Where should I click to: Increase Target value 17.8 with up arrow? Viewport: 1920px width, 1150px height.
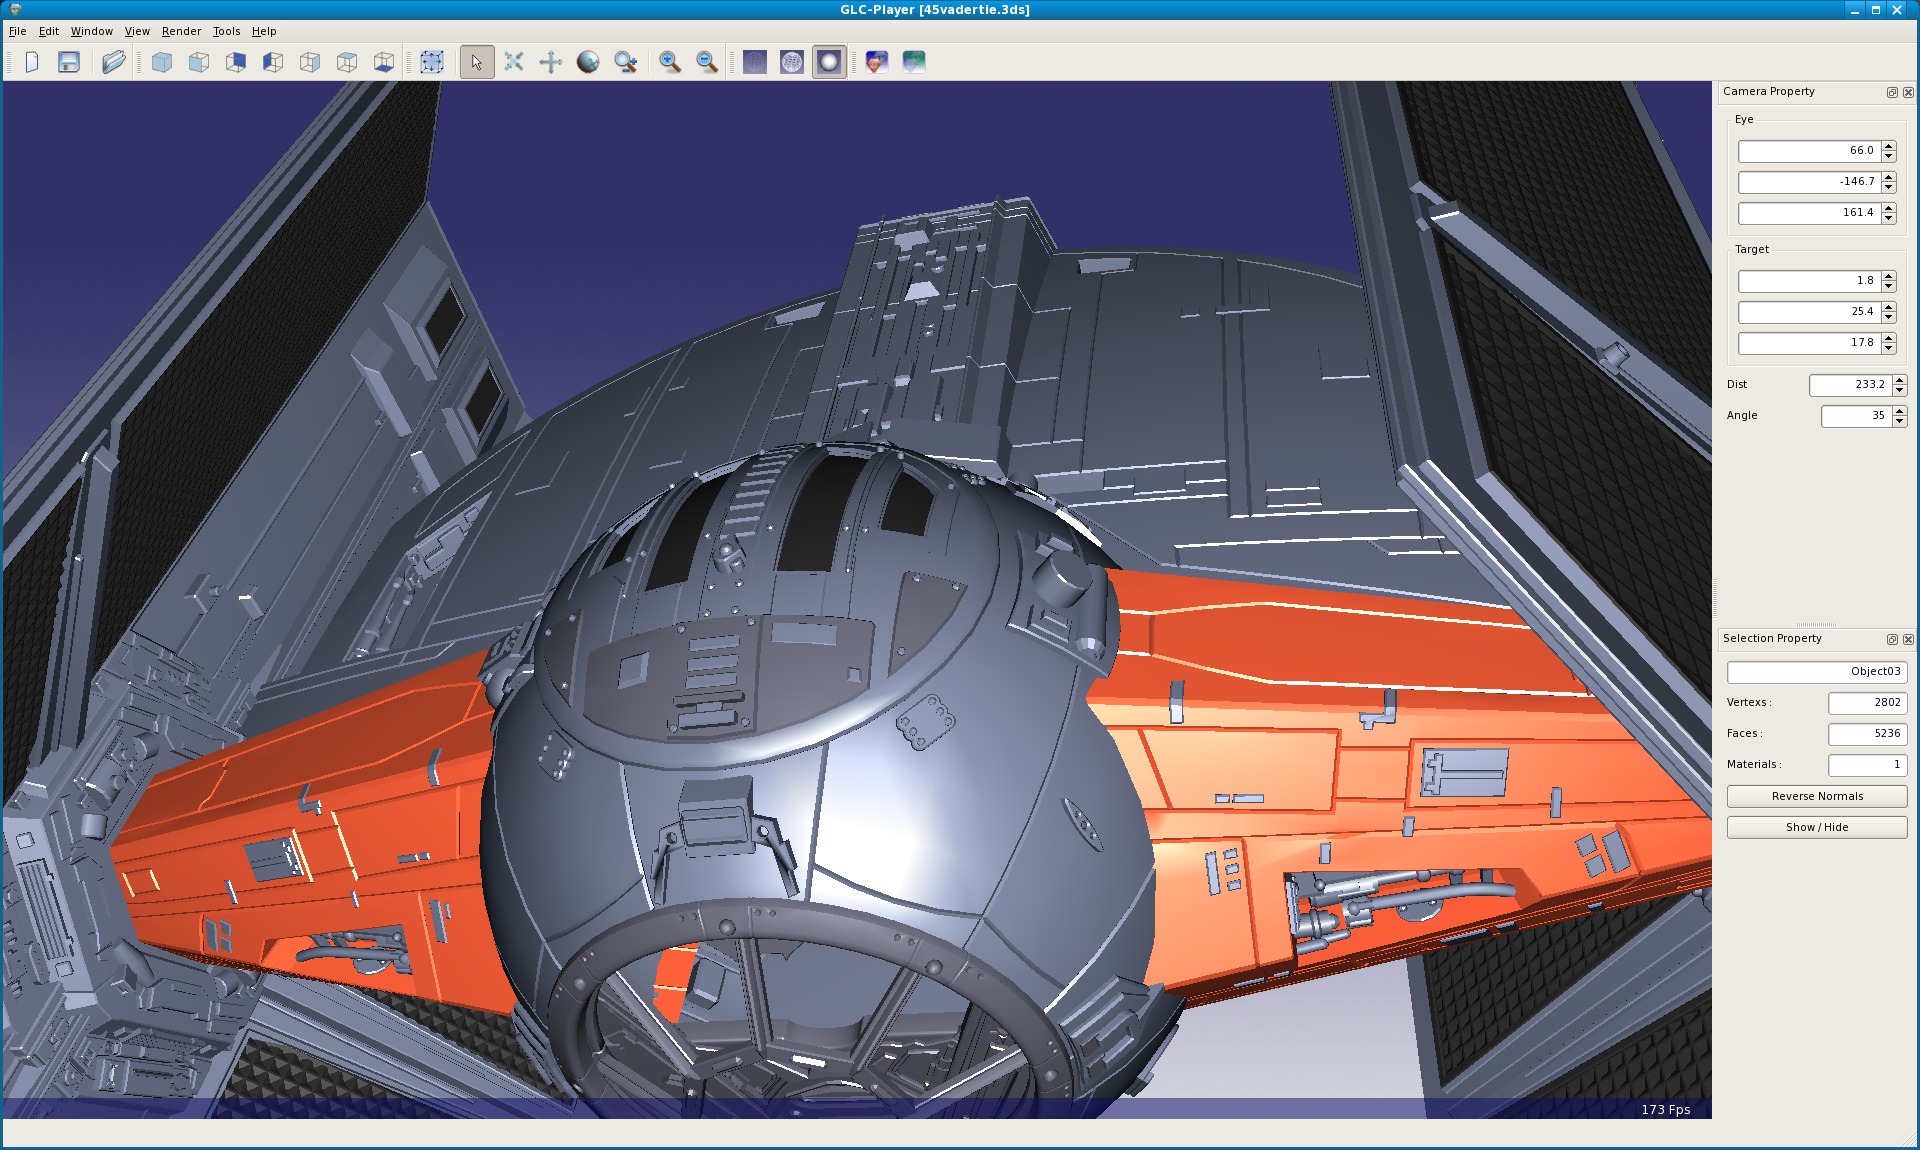[x=1889, y=338]
